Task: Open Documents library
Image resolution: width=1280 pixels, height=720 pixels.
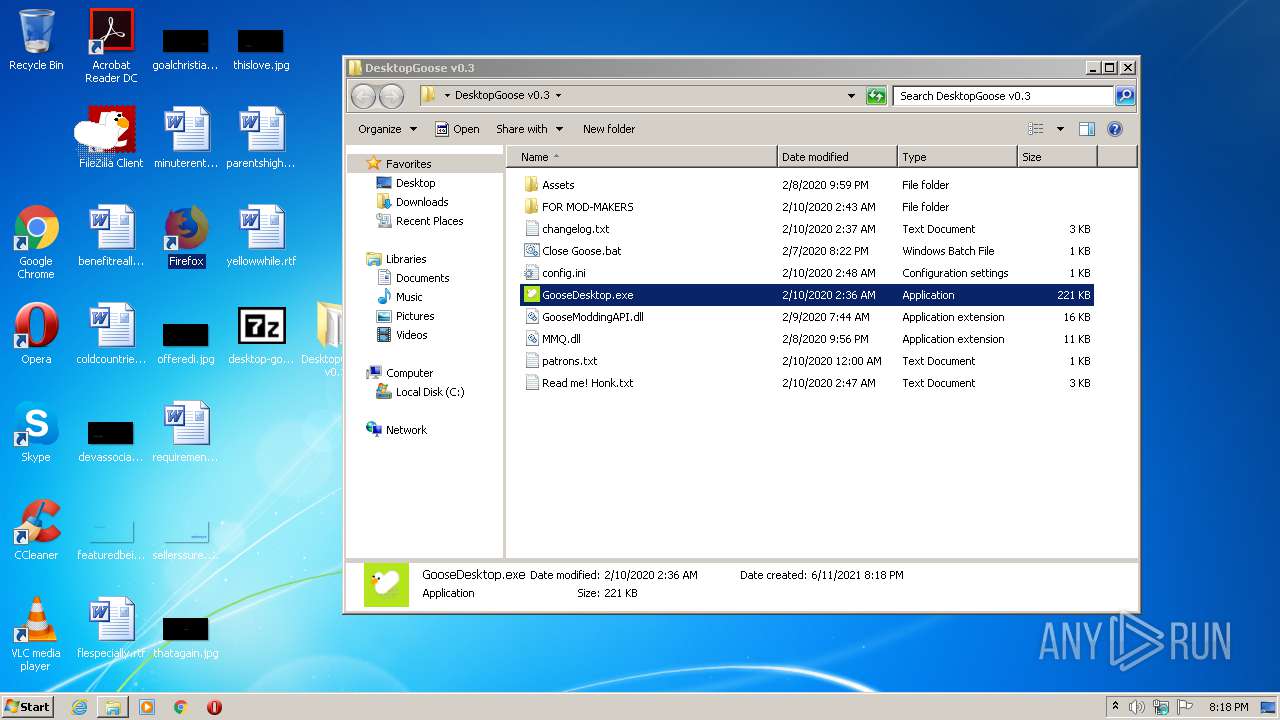Action: point(413,278)
